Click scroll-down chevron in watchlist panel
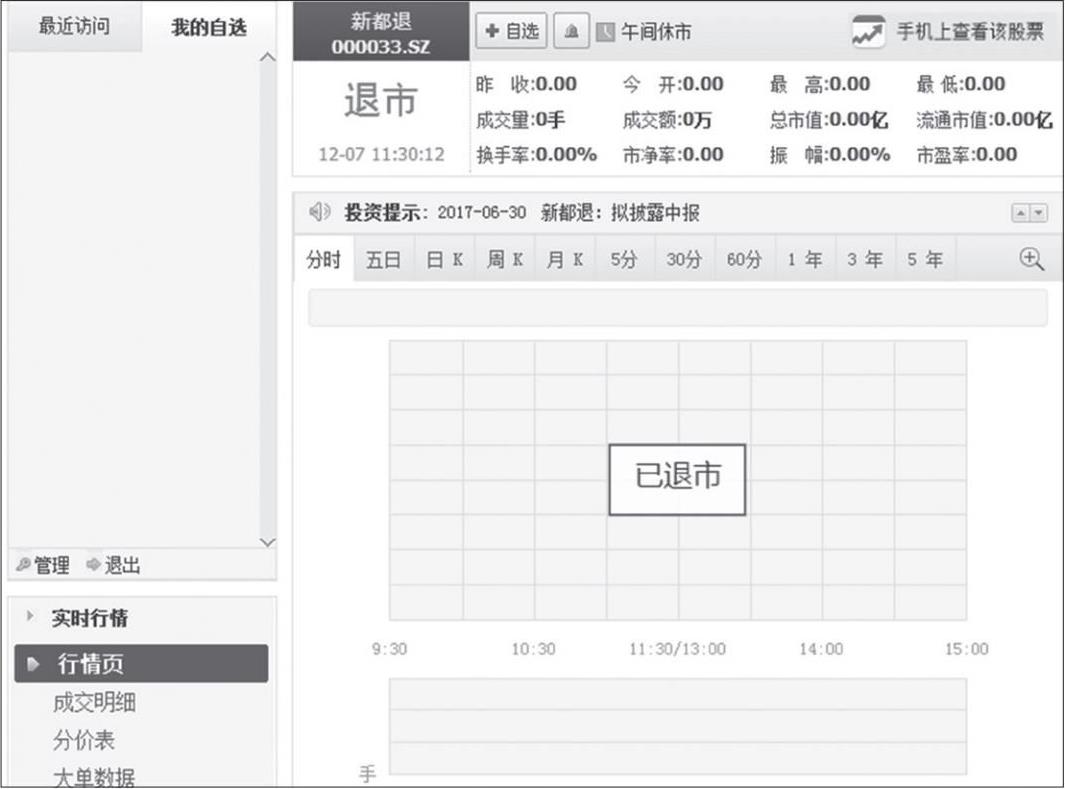Viewport: 1065px width, 789px height. tap(267, 540)
